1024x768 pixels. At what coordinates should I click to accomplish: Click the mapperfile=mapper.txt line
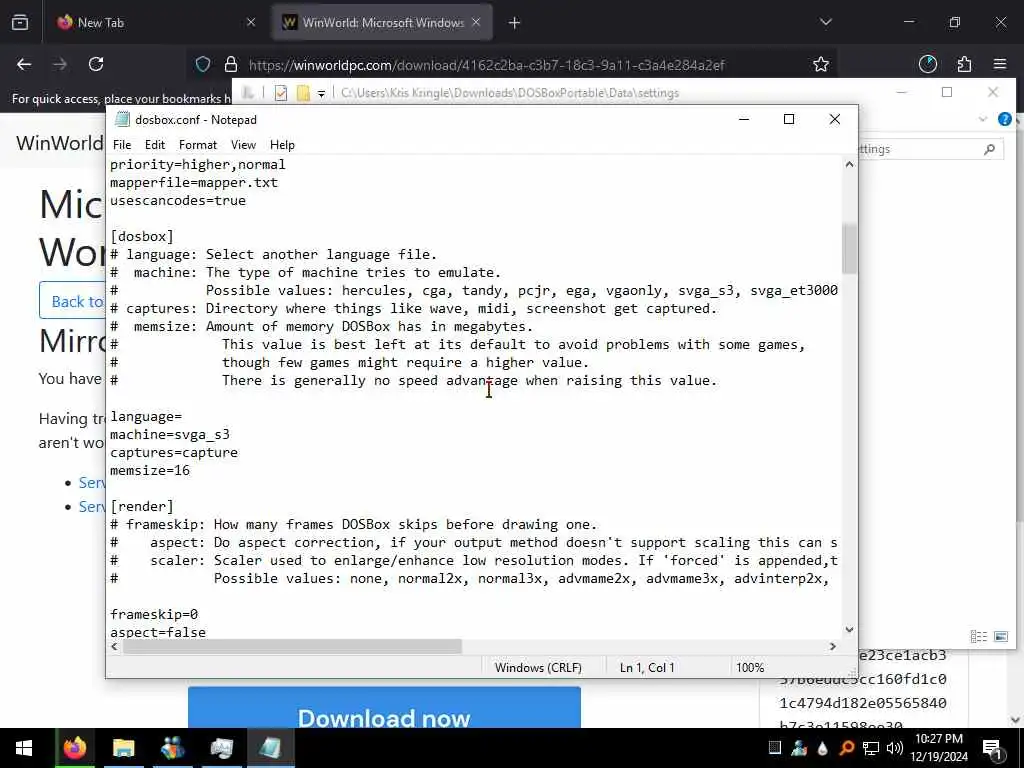(194, 182)
